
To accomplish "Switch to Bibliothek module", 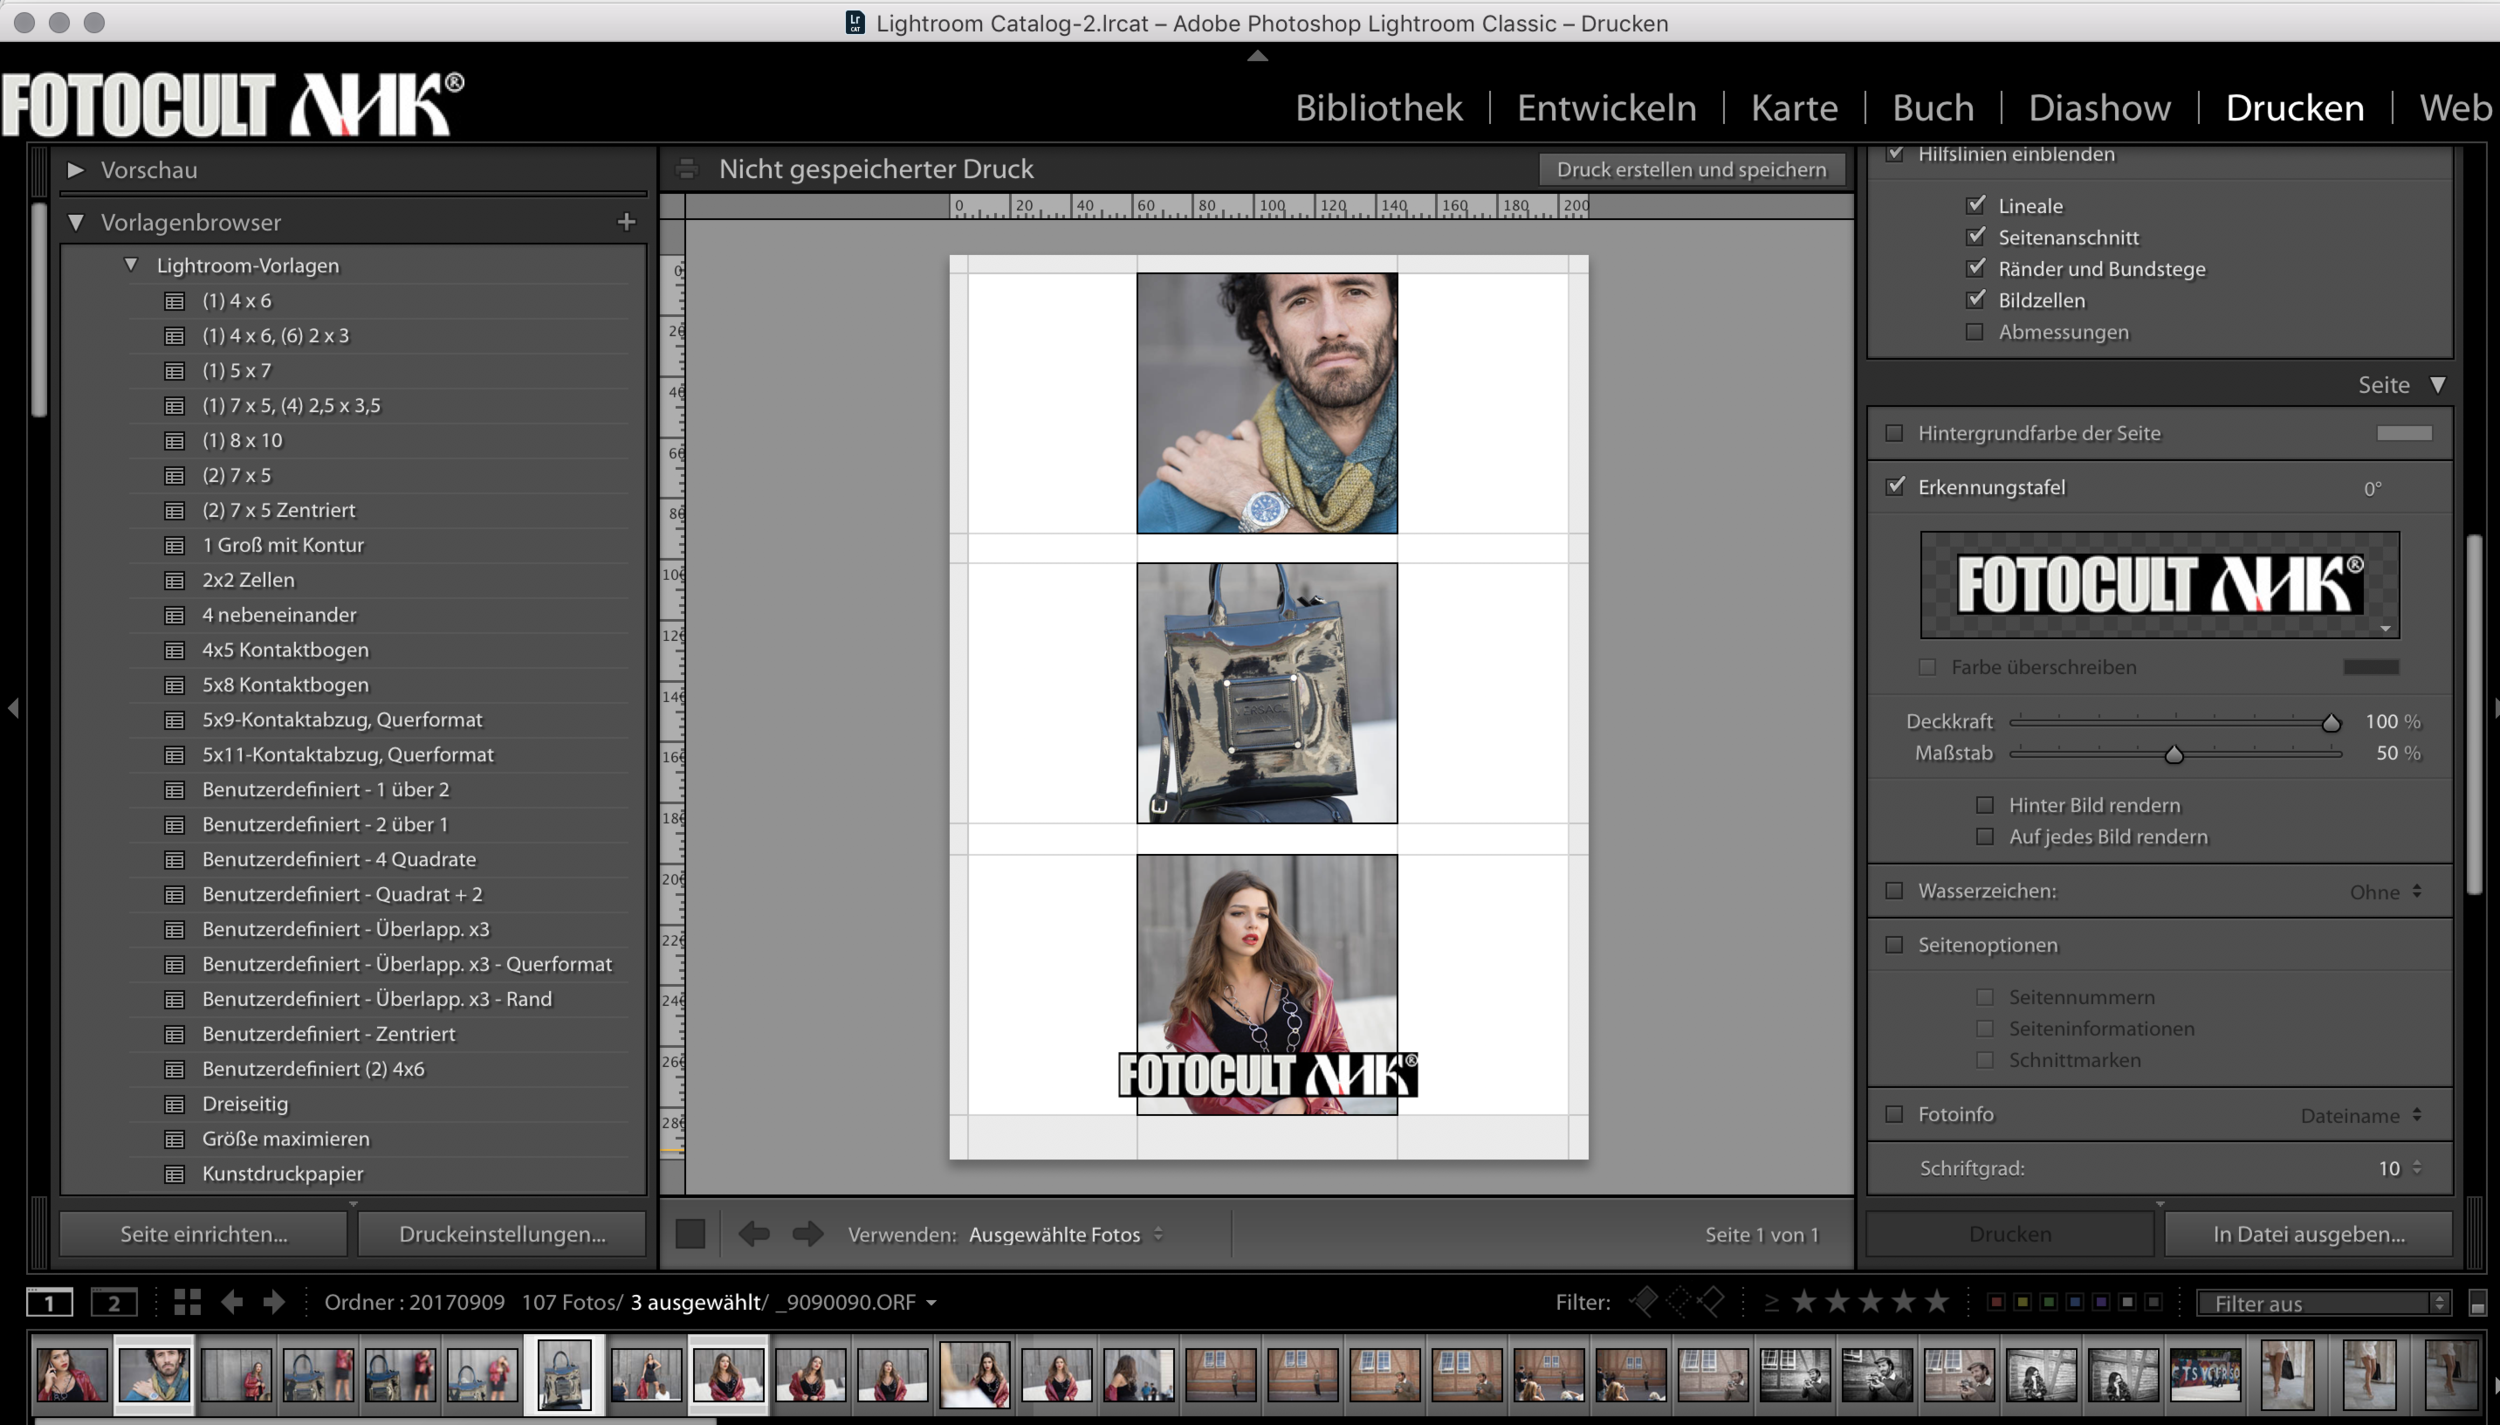I will click(1378, 107).
